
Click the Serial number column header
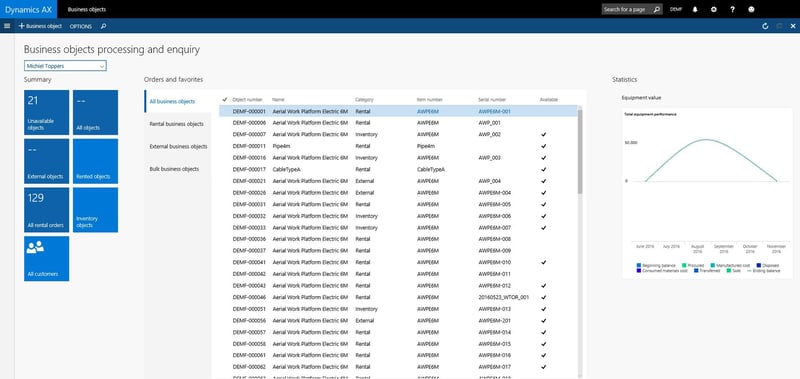(492, 99)
